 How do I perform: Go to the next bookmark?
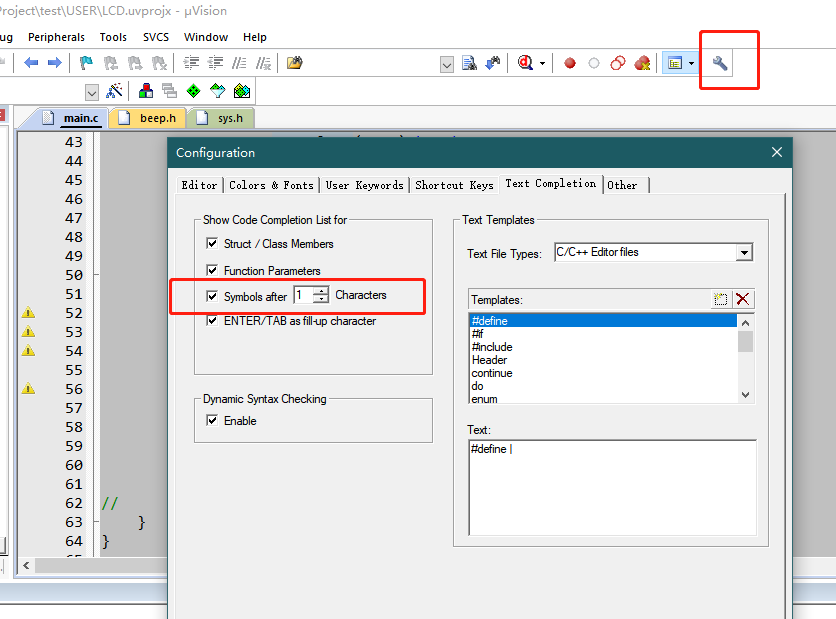[x=135, y=63]
